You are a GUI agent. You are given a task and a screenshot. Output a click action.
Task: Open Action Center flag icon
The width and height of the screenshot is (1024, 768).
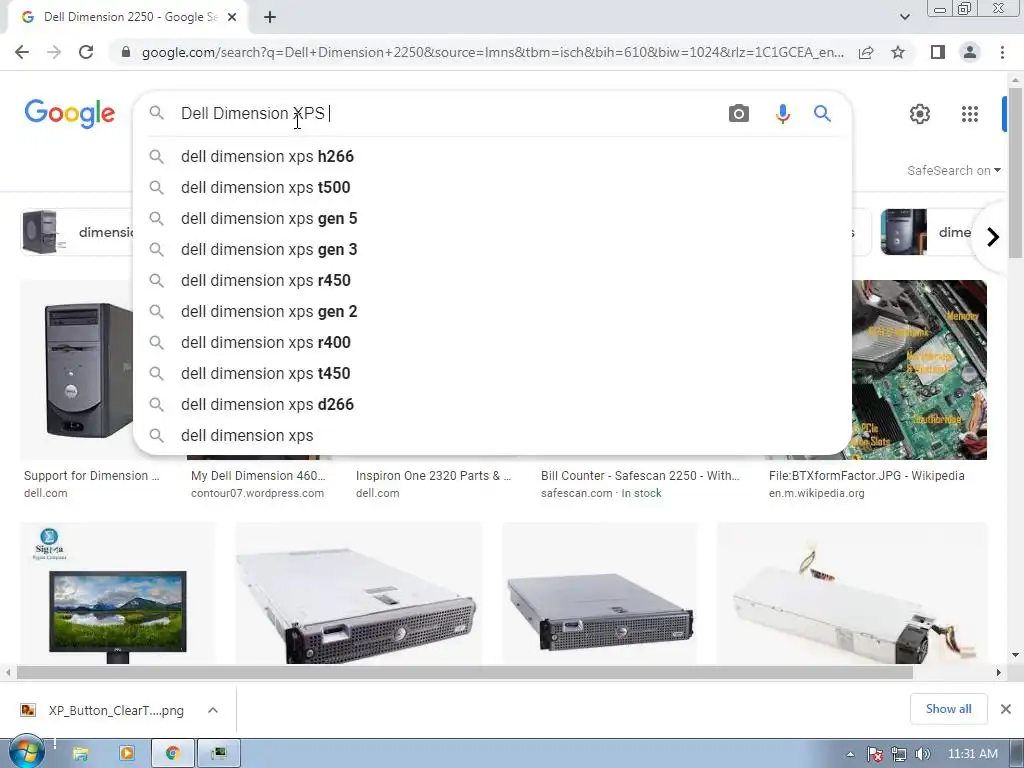click(x=875, y=754)
